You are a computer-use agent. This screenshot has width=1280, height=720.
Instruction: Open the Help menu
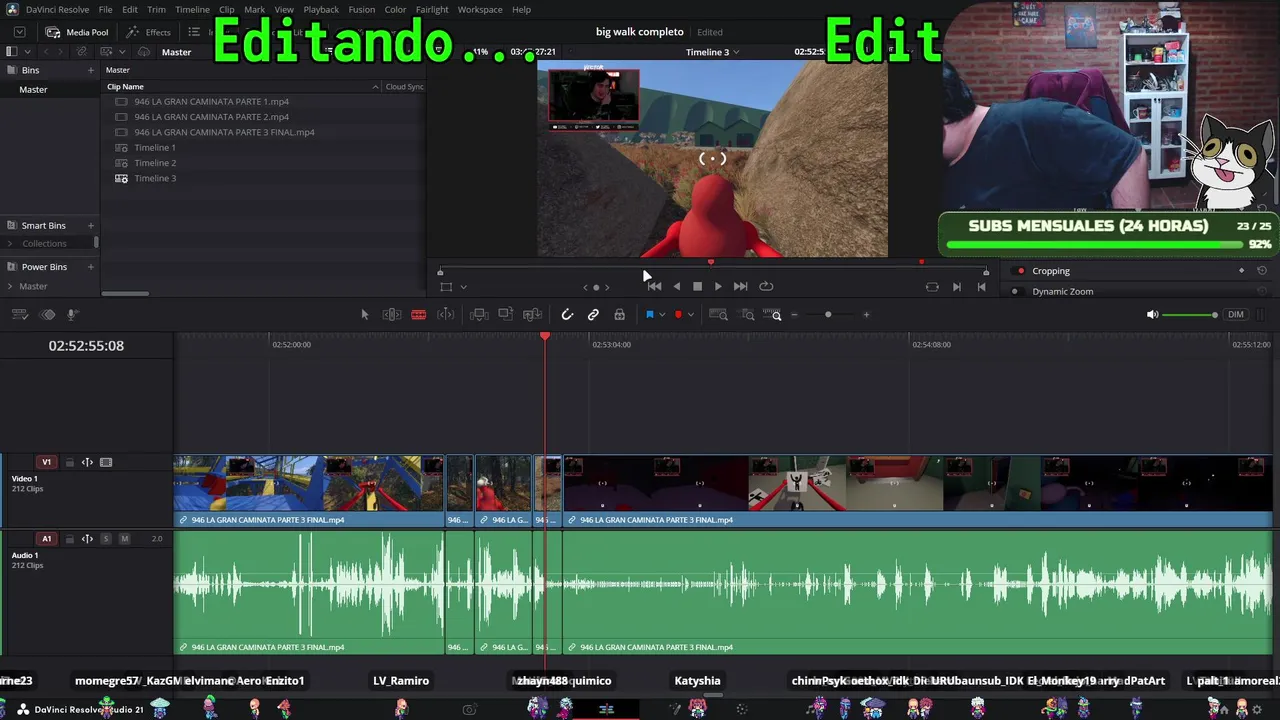tap(521, 9)
